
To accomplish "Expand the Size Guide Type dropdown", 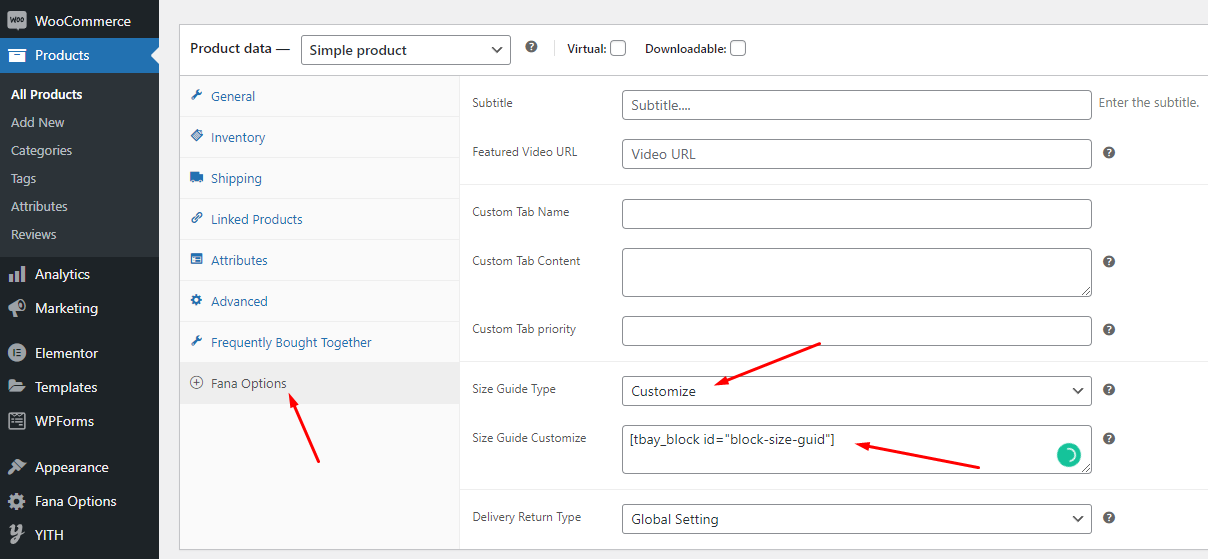I will [857, 391].
